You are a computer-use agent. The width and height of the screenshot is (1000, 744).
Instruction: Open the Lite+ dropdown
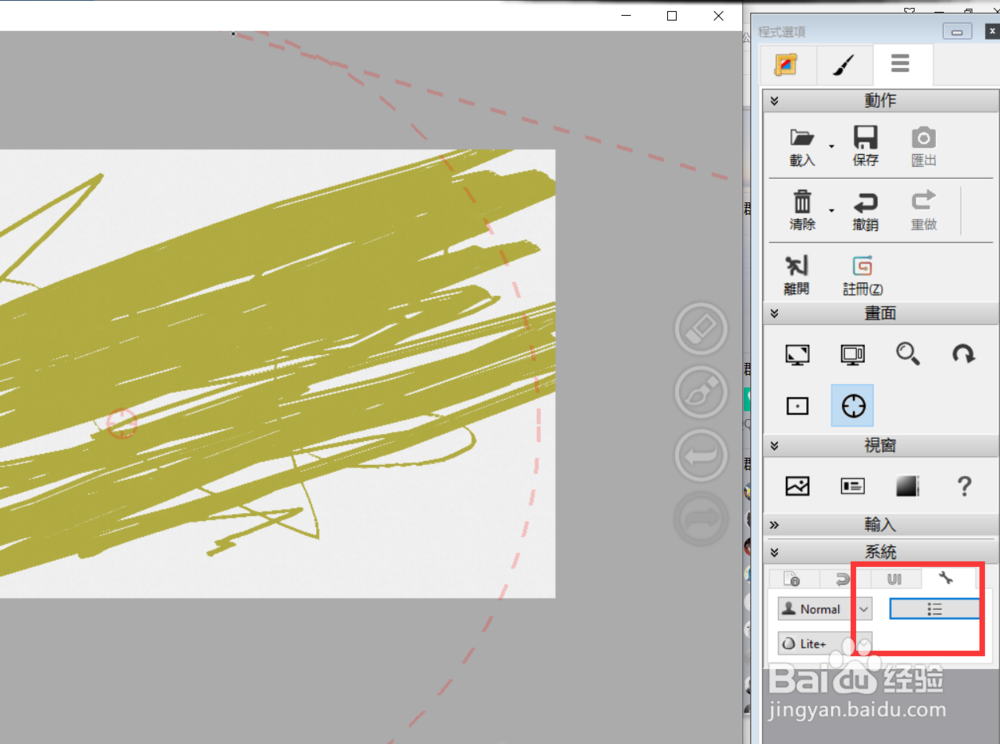tap(825, 643)
